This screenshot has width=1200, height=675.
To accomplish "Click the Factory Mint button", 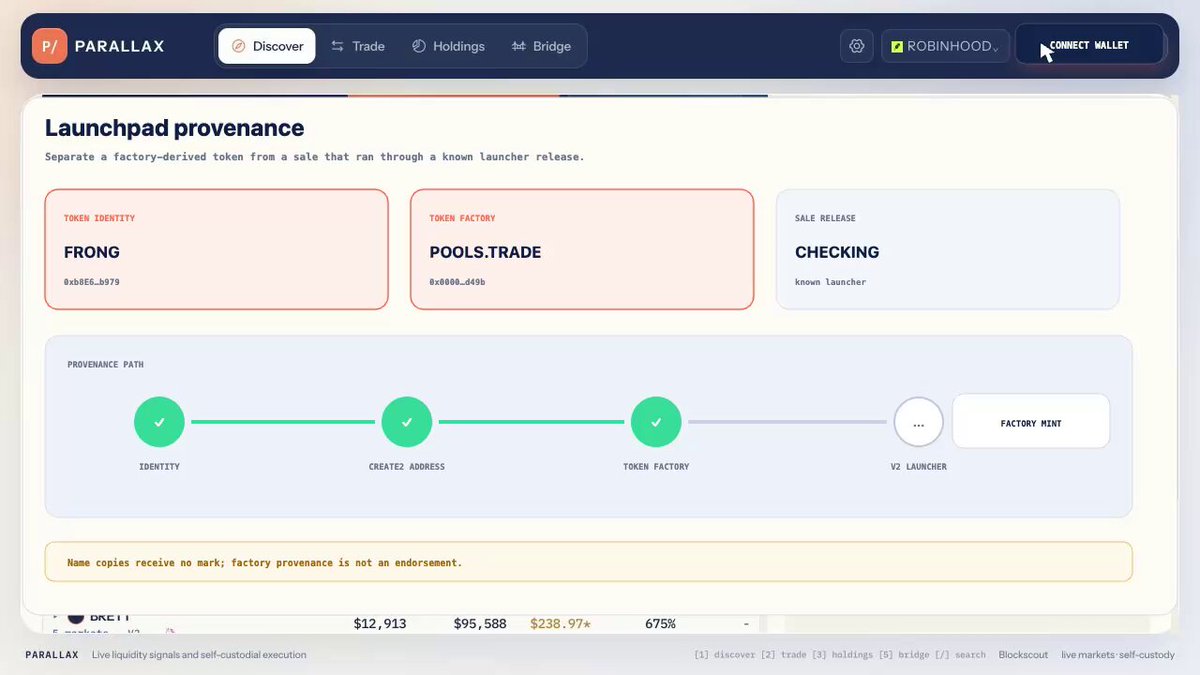I will [1031, 421].
